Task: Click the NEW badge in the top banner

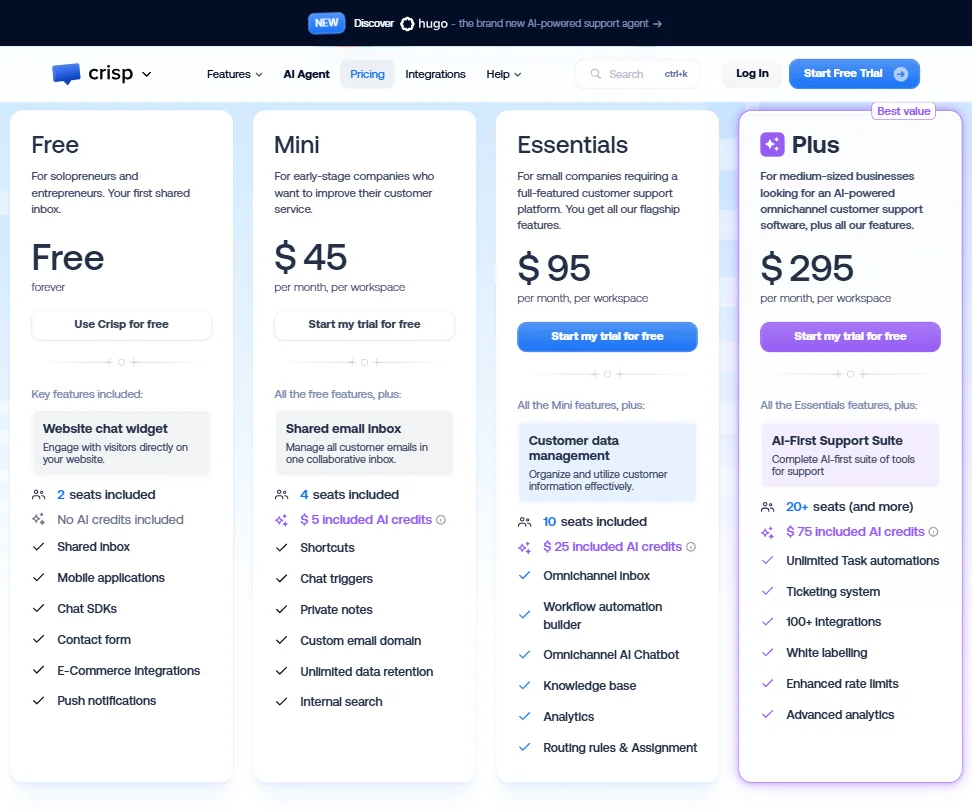Action: tap(326, 23)
